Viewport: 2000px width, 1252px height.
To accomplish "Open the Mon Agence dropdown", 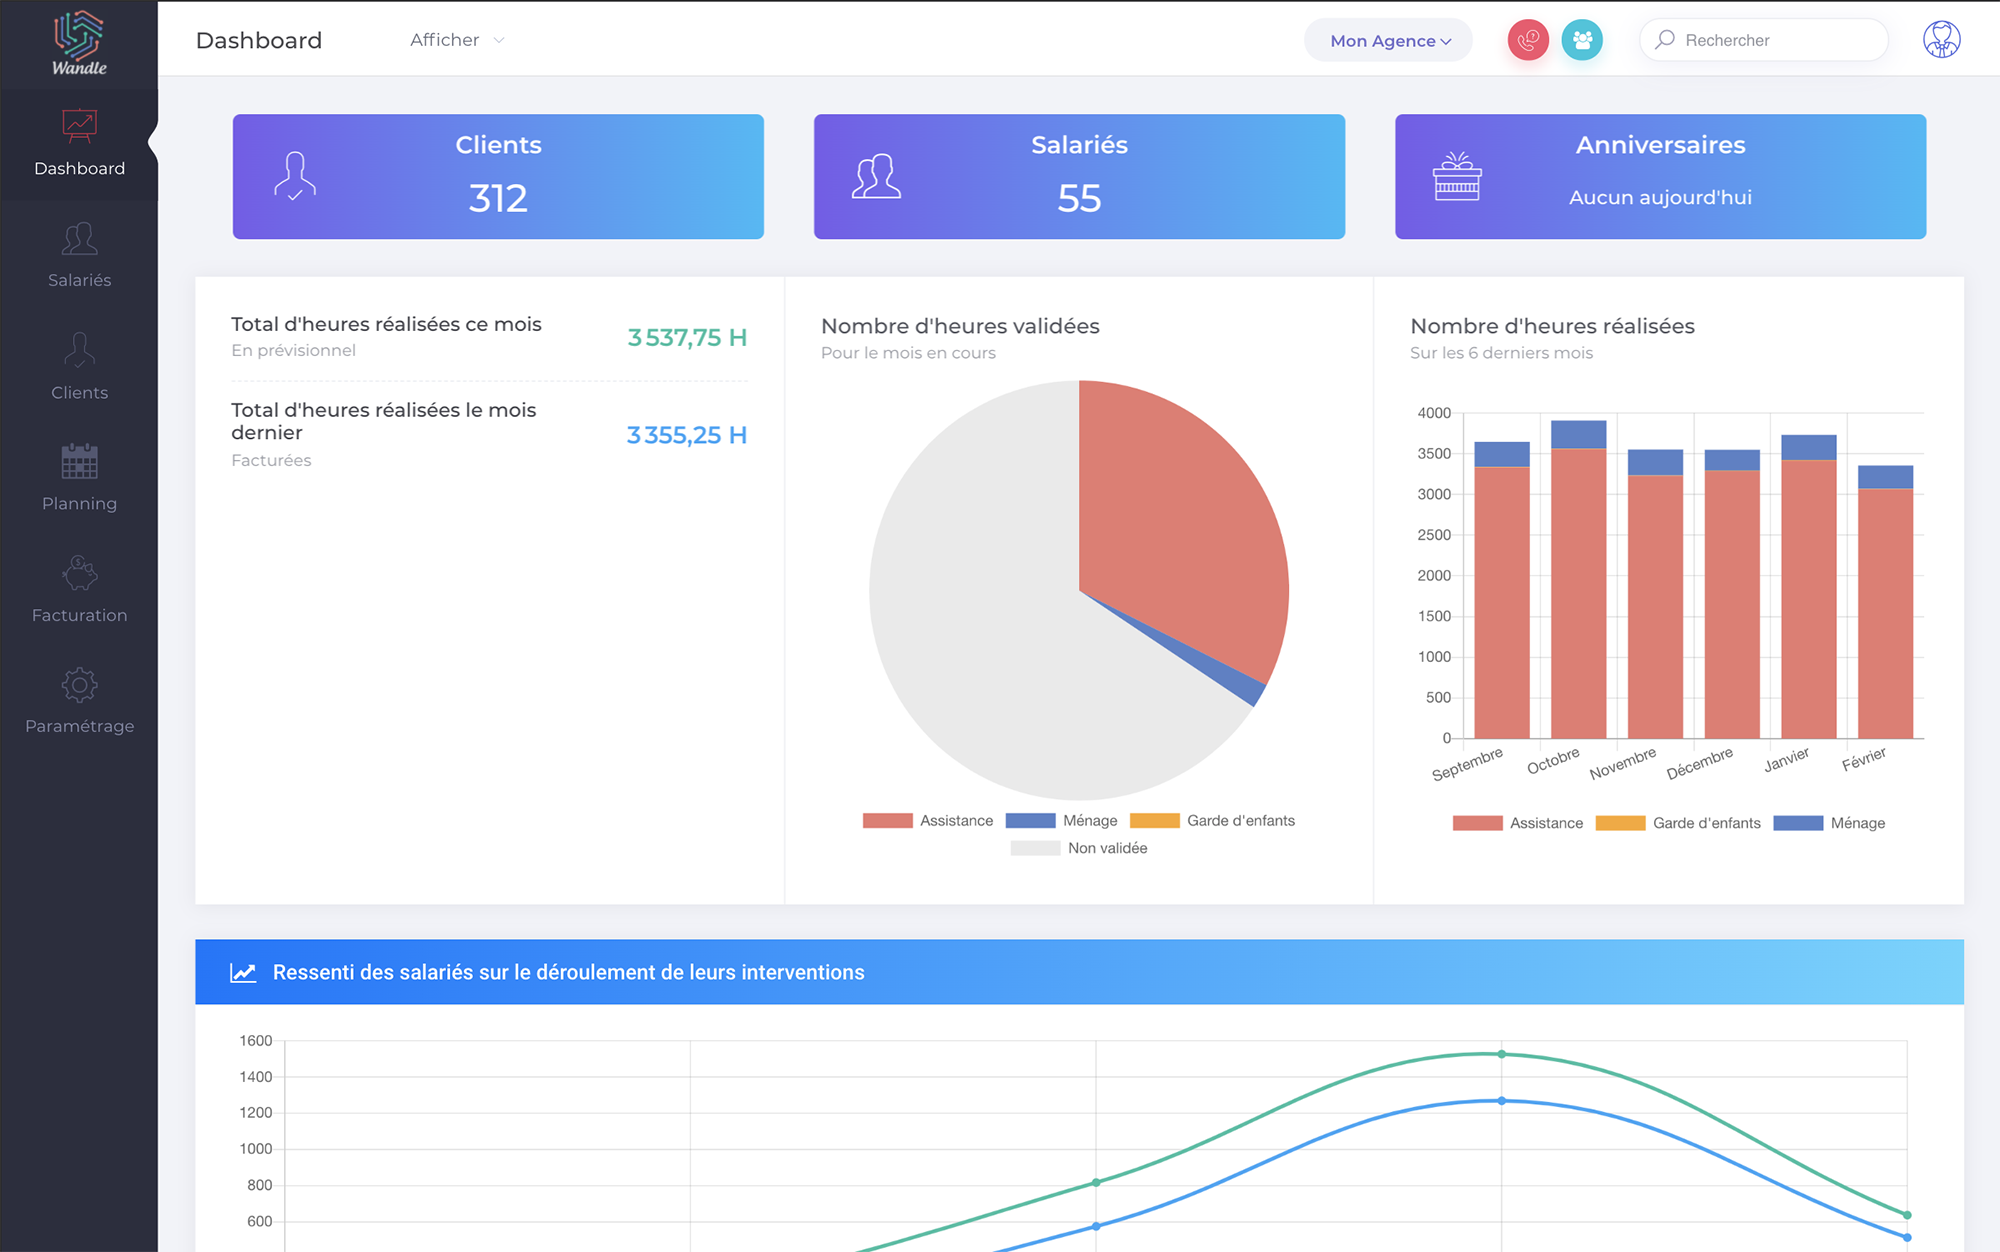I will [x=1389, y=40].
